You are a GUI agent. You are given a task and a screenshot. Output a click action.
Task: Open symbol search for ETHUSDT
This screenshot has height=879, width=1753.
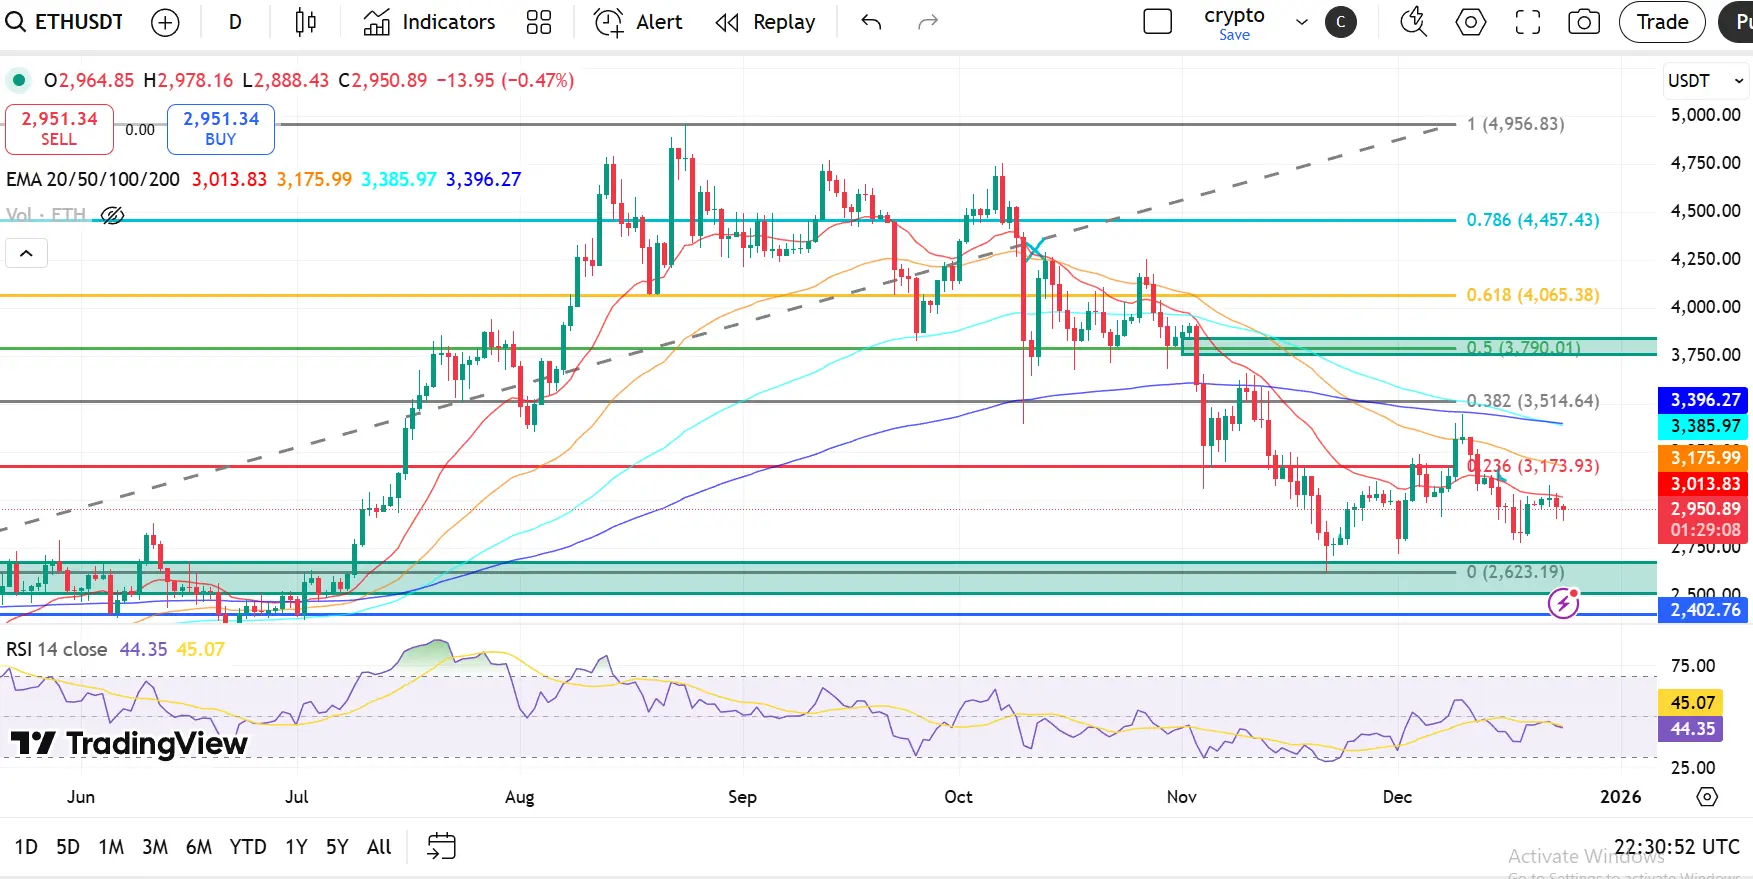pyautogui.click(x=64, y=22)
